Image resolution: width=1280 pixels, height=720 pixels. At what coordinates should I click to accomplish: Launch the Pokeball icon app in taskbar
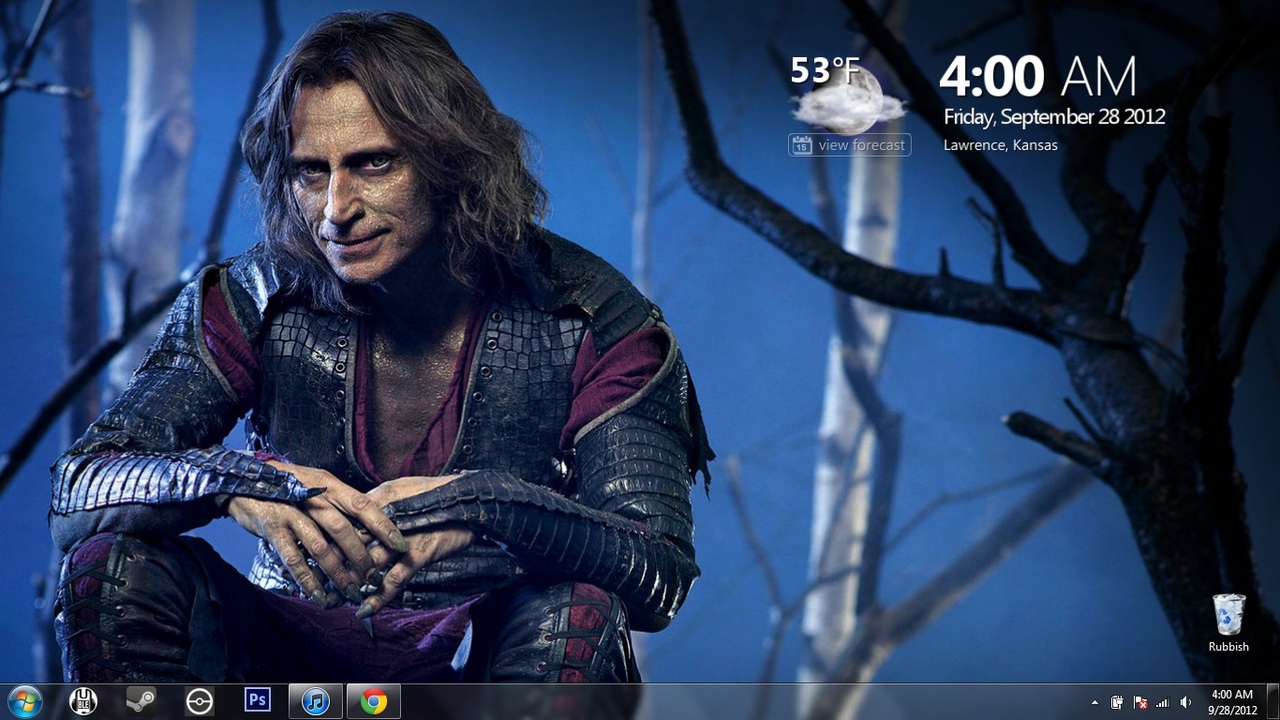pyautogui.click(x=199, y=702)
